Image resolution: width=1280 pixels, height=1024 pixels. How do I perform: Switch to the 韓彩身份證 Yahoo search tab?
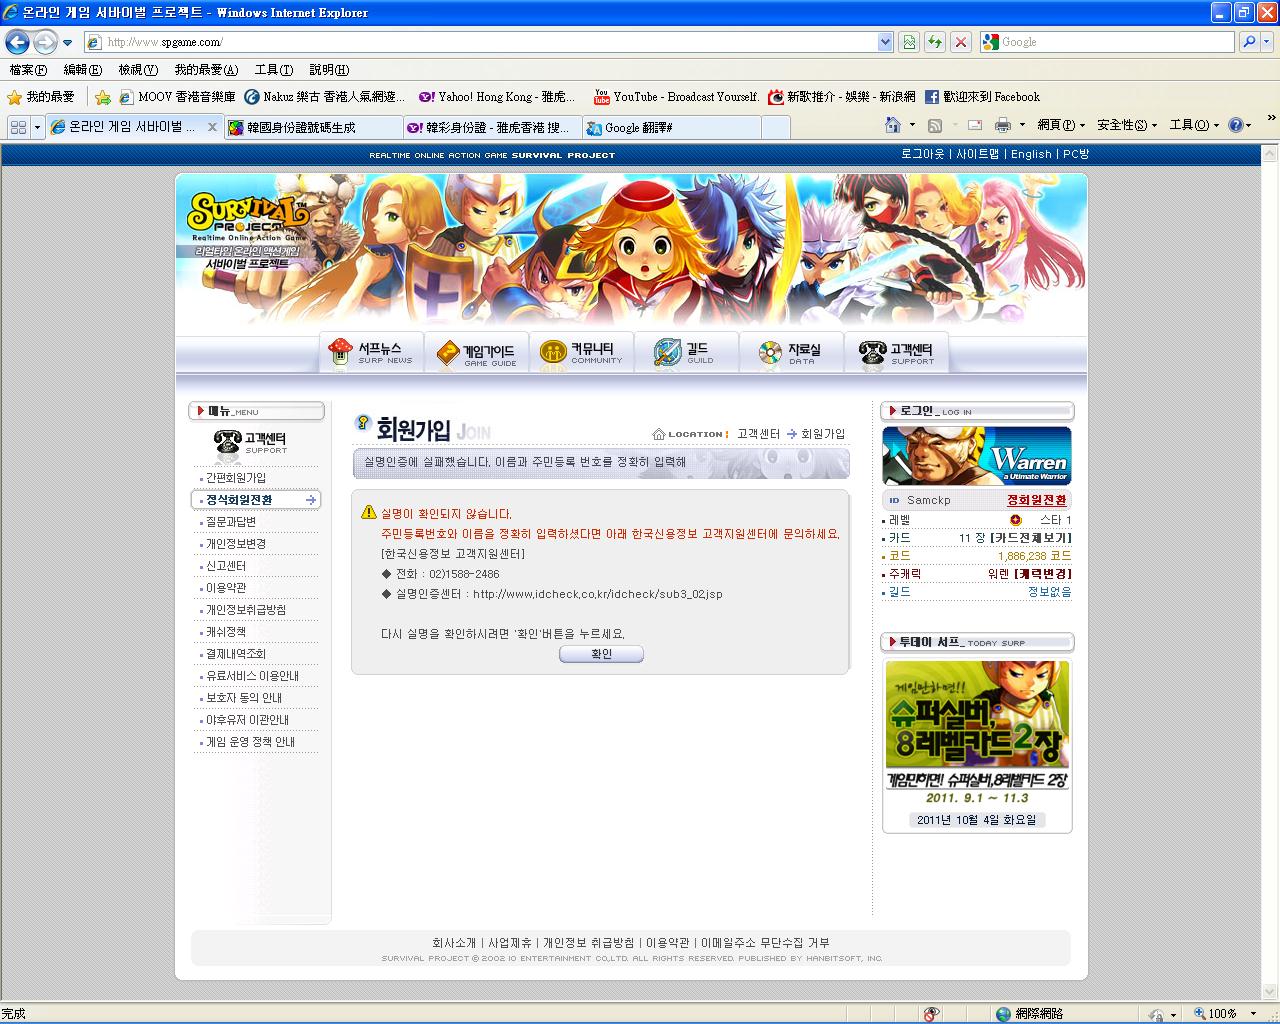(x=492, y=128)
